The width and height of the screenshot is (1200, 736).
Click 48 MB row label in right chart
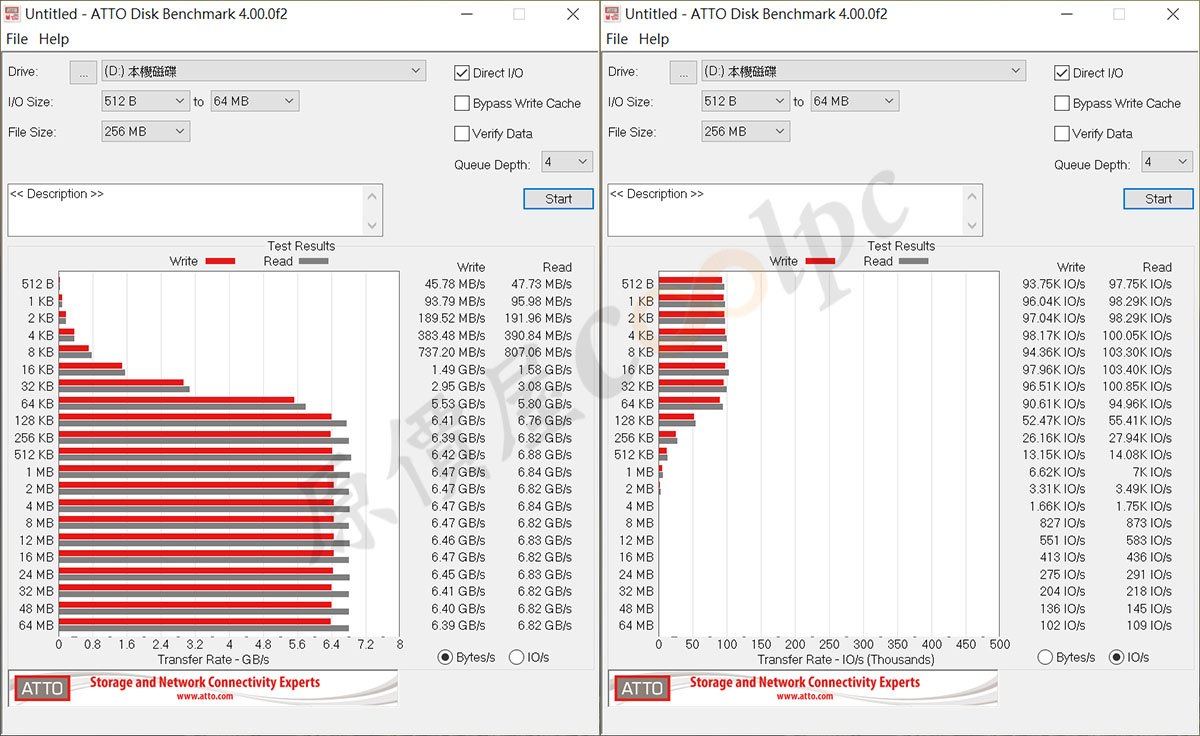[636, 608]
